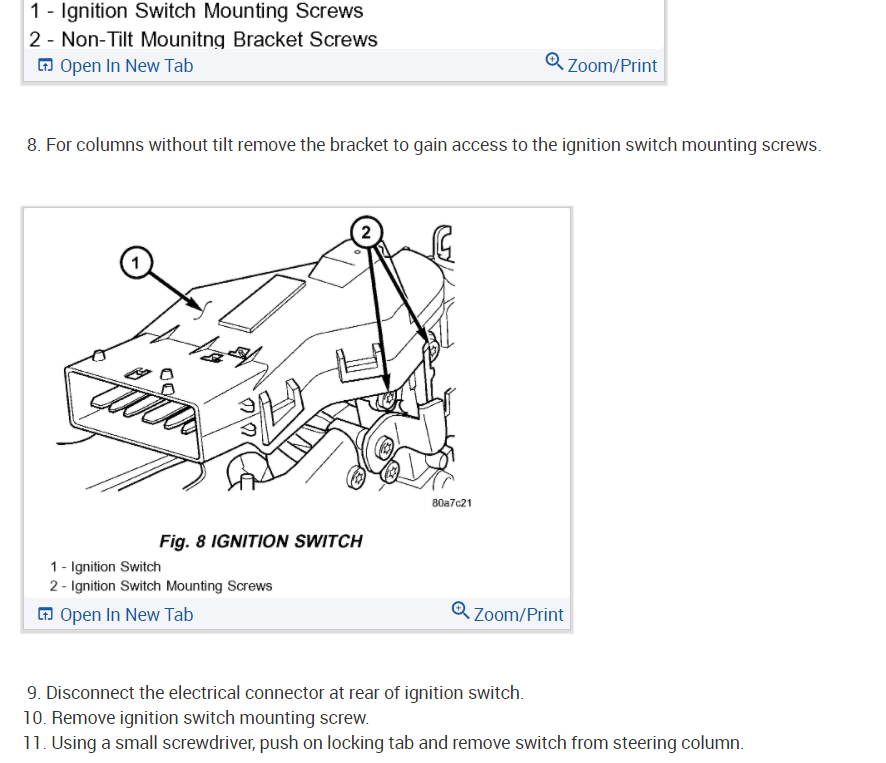The height and width of the screenshot is (763, 886).
Task: Click the magnifier icon below the Non-Tilt Bracket caption
Action: pyautogui.click(x=554, y=62)
